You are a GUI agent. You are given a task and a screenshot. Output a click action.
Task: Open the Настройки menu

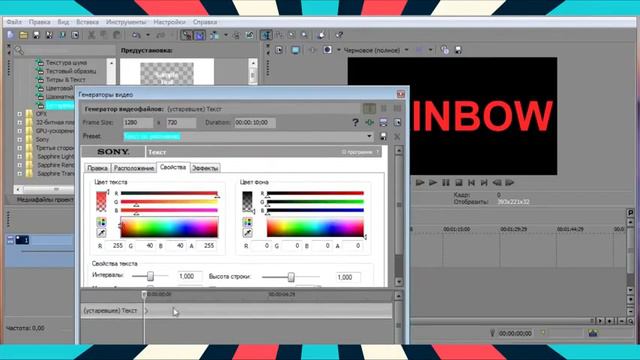pos(169,22)
